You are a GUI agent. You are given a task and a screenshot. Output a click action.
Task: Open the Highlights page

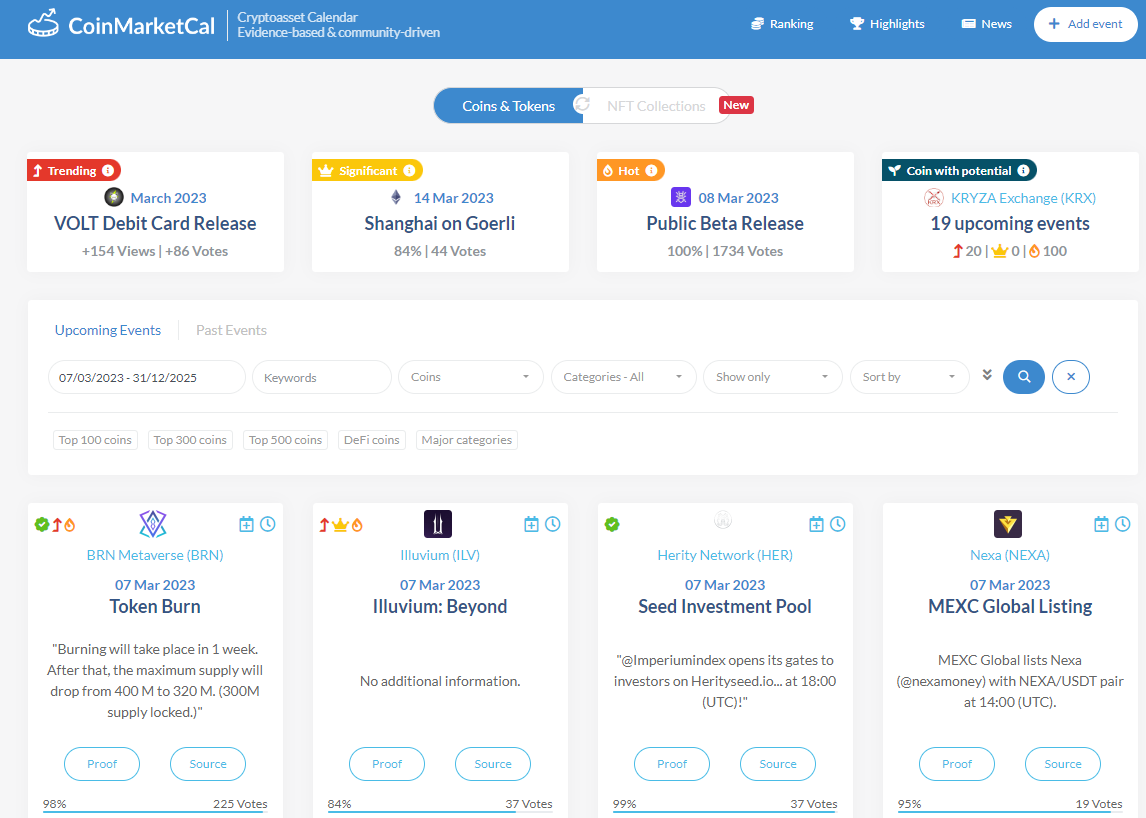887,24
